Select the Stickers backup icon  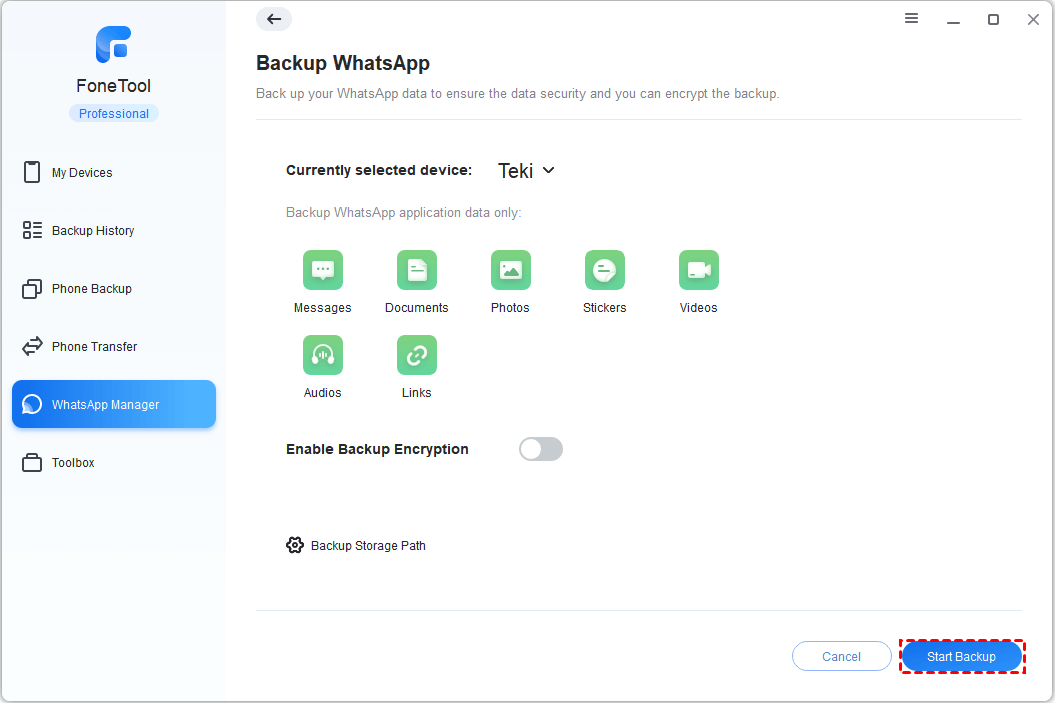pyautogui.click(x=604, y=269)
